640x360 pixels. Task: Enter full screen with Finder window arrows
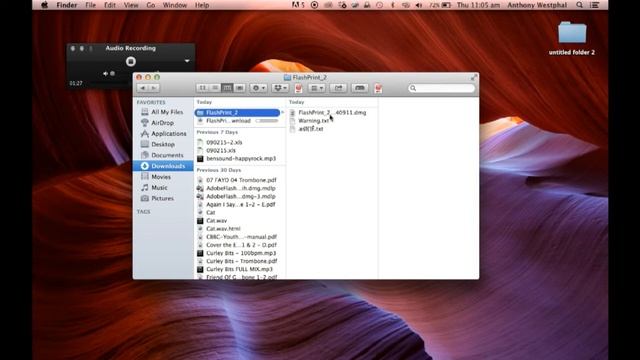(x=473, y=77)
